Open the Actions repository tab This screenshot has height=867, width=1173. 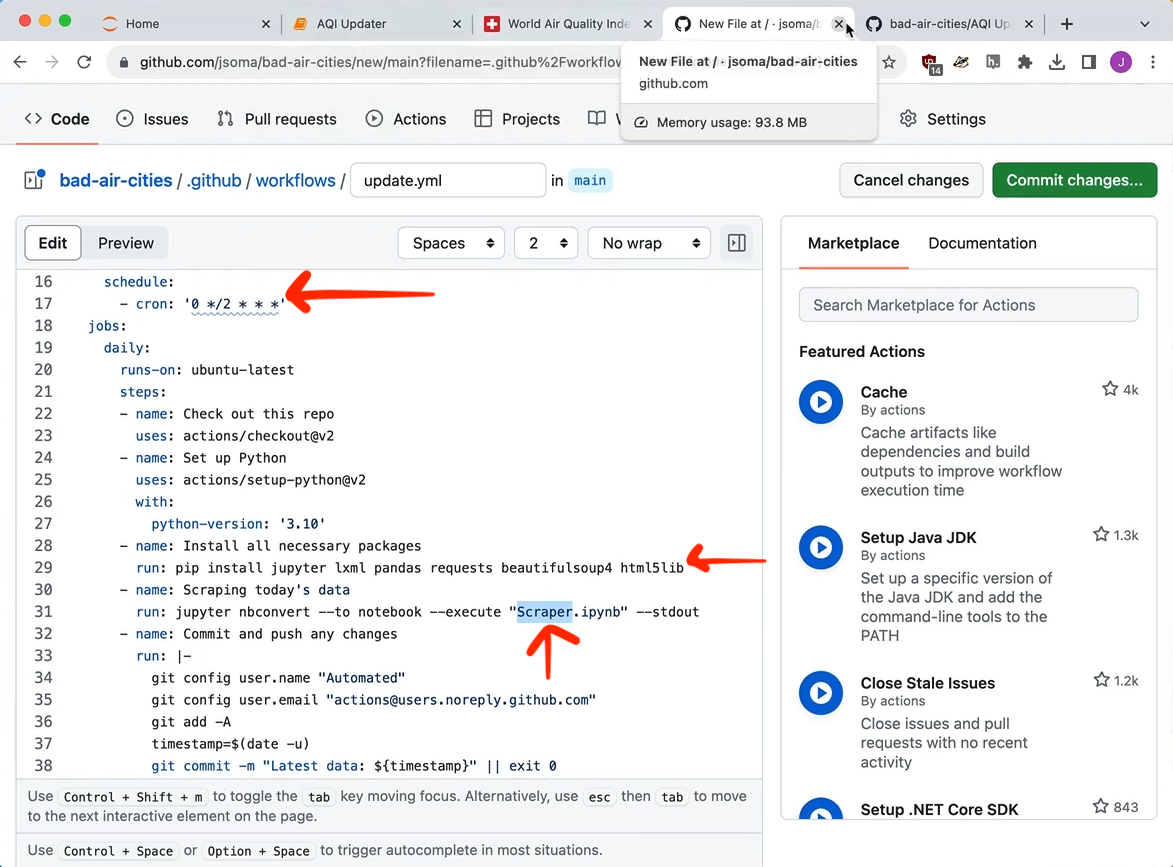(x=406, y=119)
